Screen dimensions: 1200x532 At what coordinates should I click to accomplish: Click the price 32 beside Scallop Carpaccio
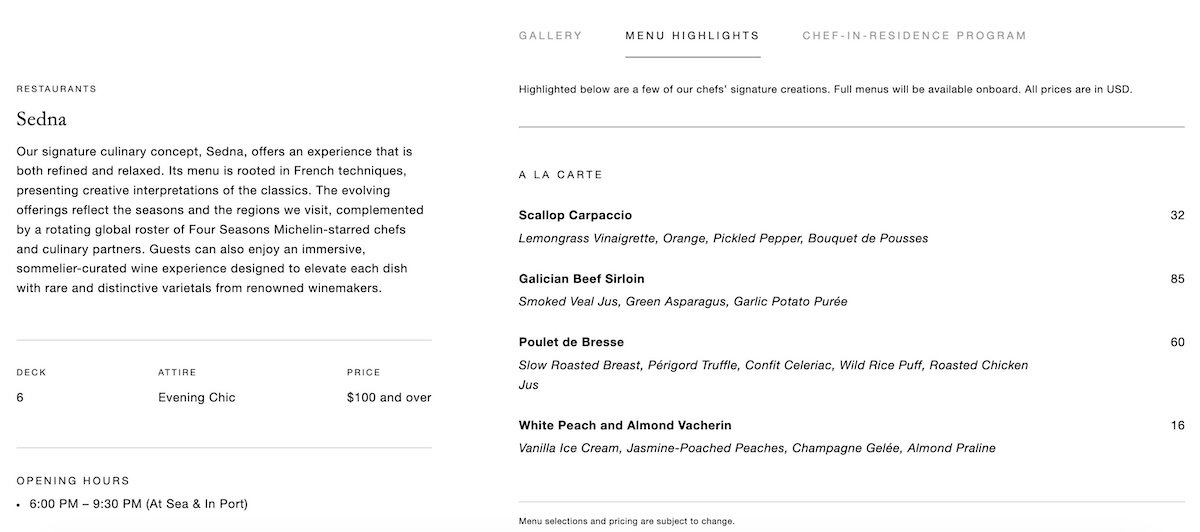pyautogui.click(x=1177, y=215)
